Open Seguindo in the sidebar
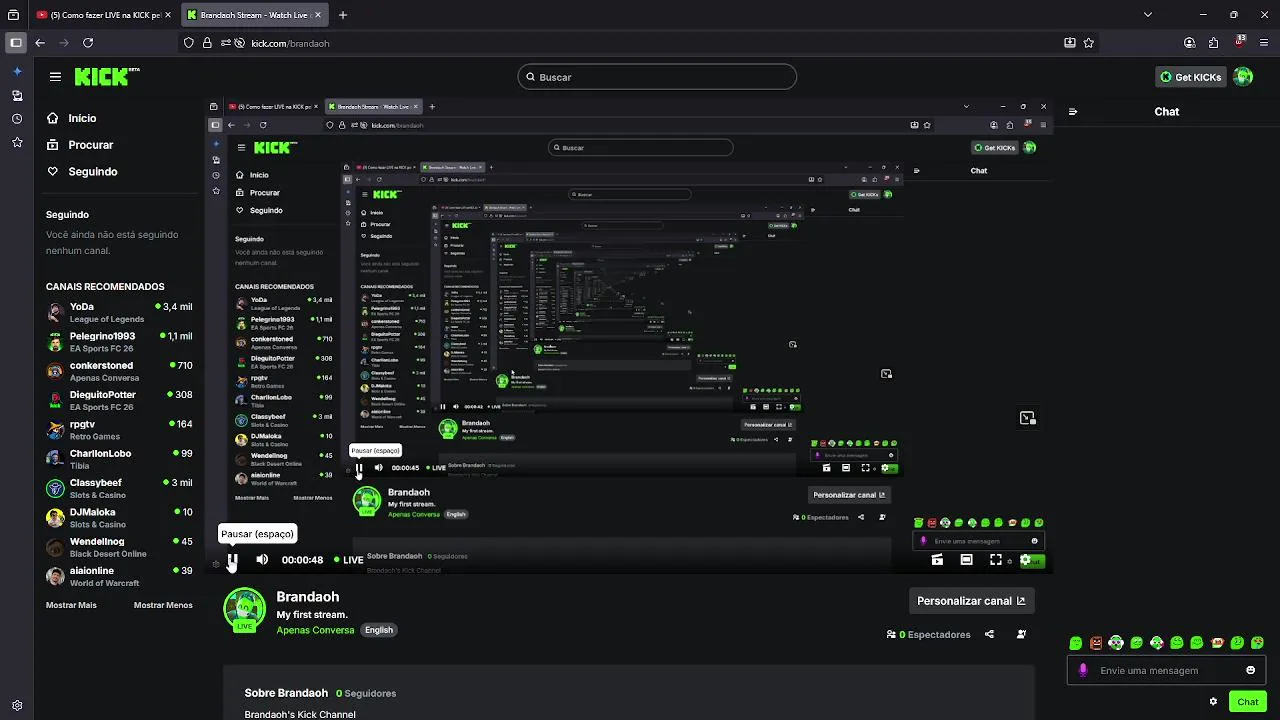Image resolution: width=1280 pixels, height=720 pixels. pos(92,172)
